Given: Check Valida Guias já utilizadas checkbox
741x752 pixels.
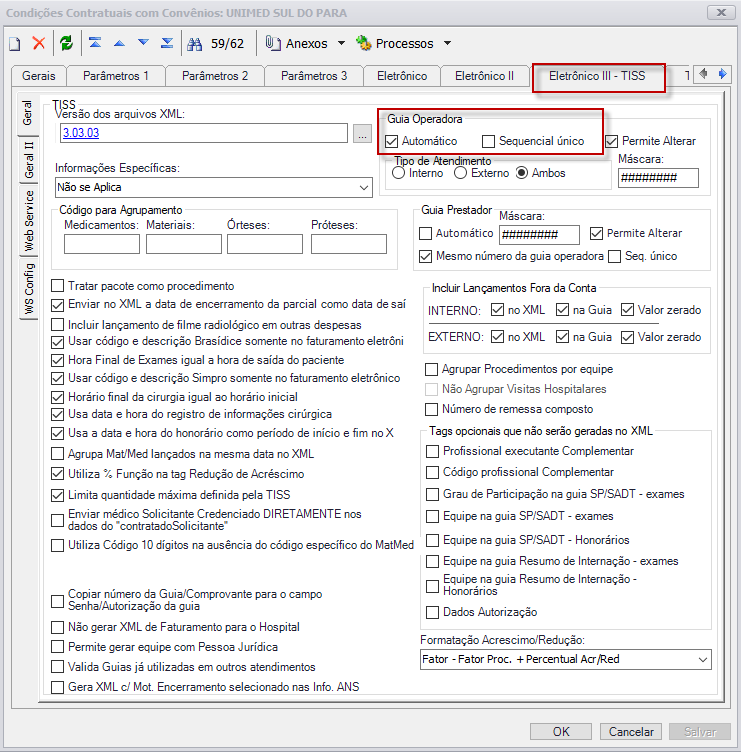Looking at the screenshot, I should (x=58, y=667).
